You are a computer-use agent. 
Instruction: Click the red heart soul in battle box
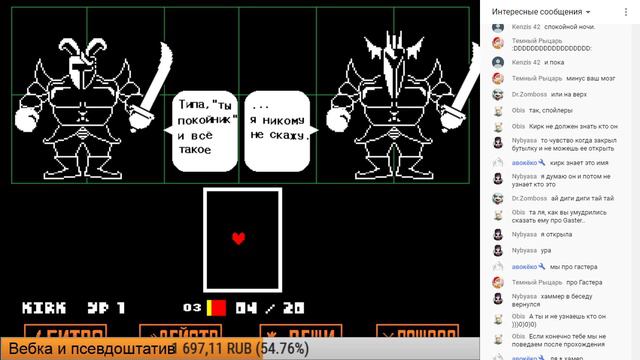(x=239, y=238)
